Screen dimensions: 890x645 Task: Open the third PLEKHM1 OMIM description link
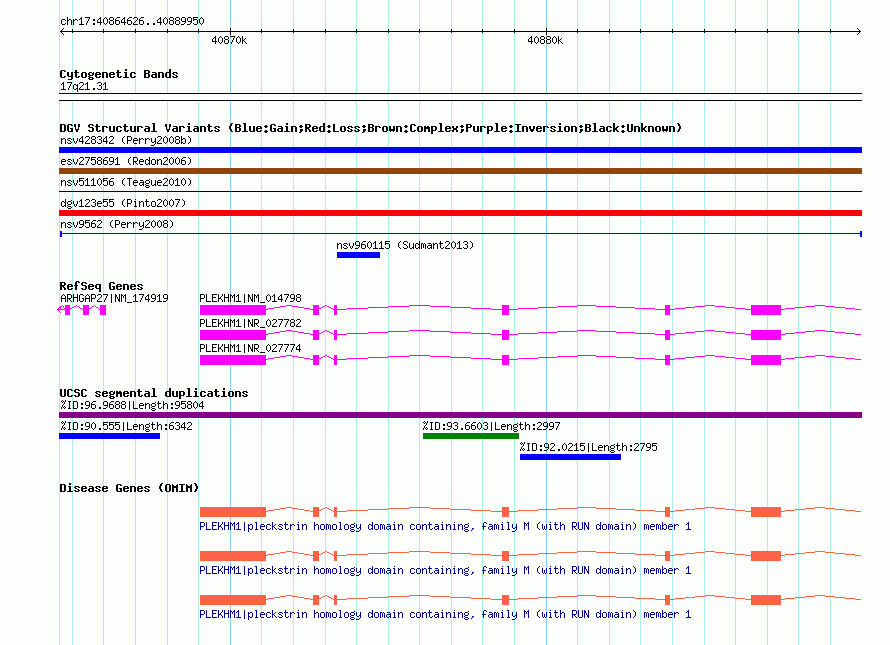445,614
